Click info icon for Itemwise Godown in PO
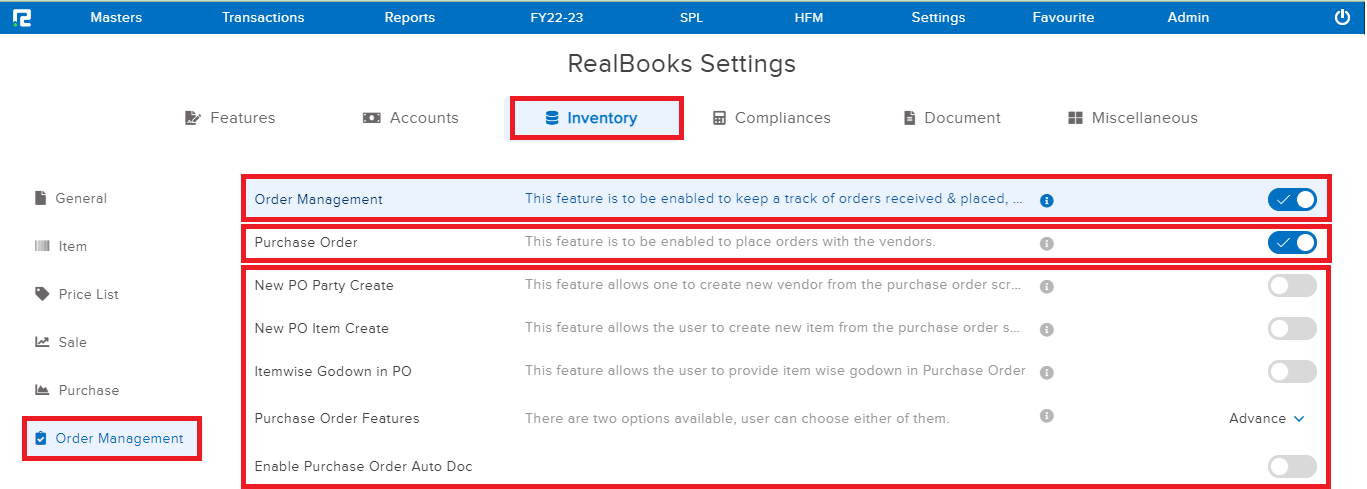Viewport: 1367px width, 489px height. click(x=1046, y=372)
